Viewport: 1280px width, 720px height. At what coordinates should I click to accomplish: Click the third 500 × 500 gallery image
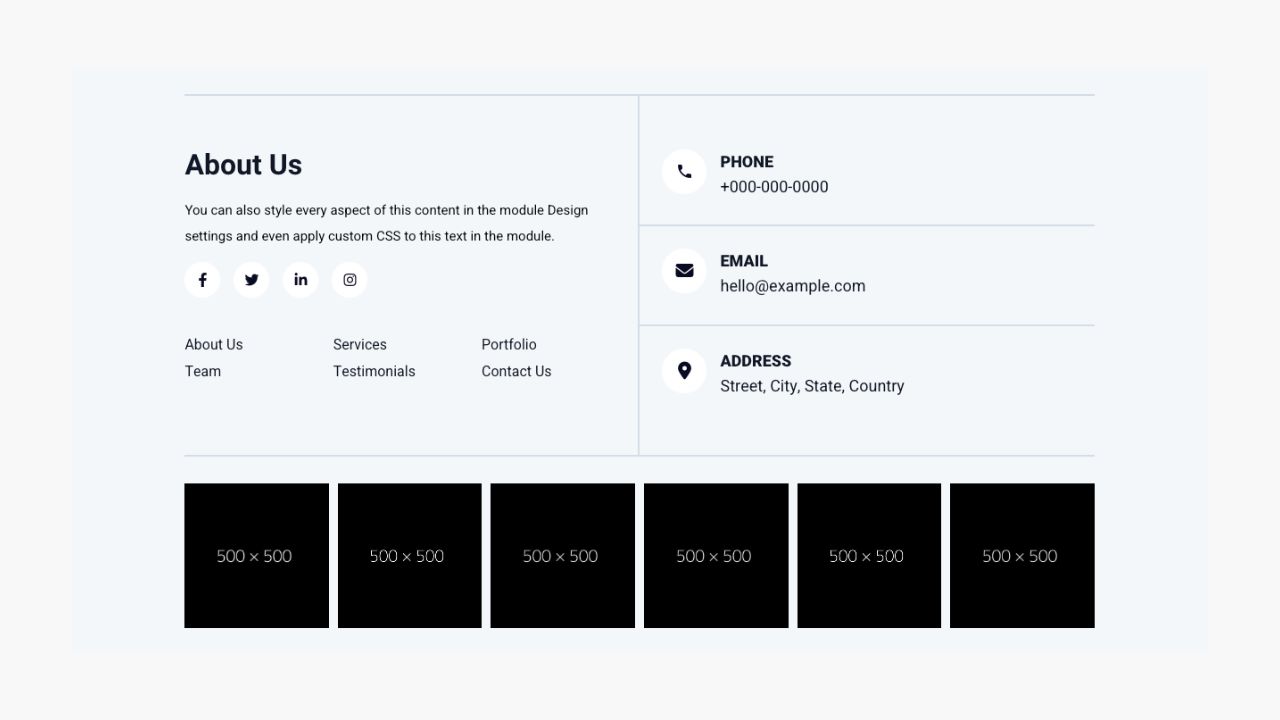pyautogui.click(x=562, y=556)
